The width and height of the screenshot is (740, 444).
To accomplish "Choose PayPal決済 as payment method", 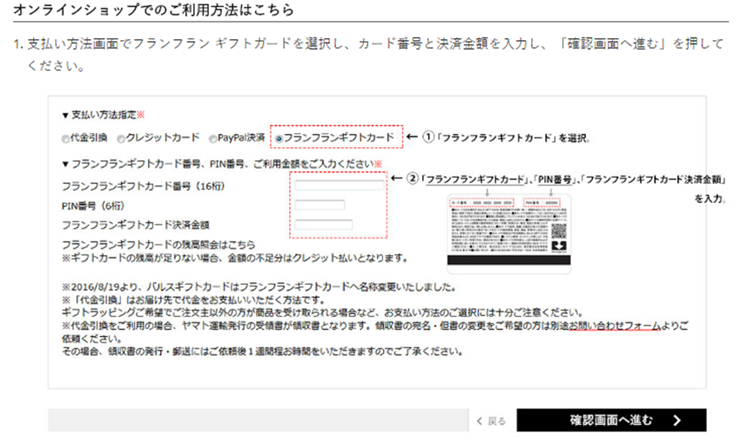I will pos(215,137).
